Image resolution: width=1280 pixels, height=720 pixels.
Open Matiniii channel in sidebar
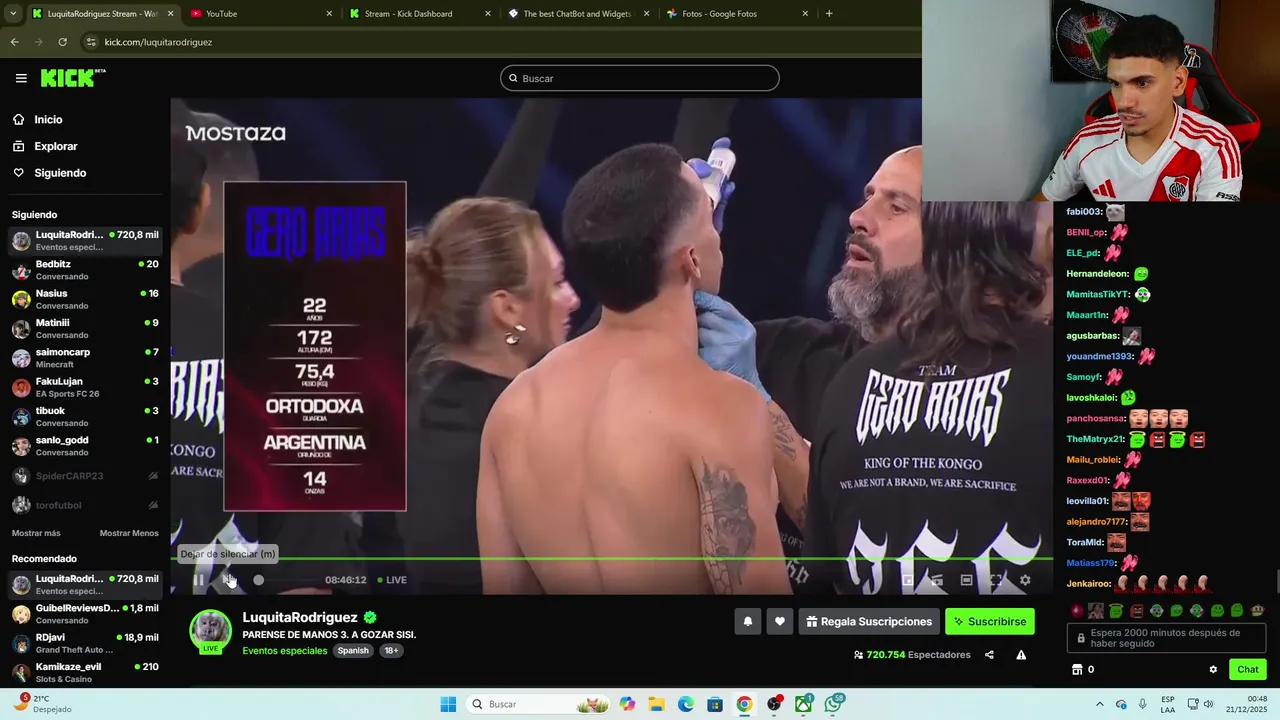coord(85,329)
